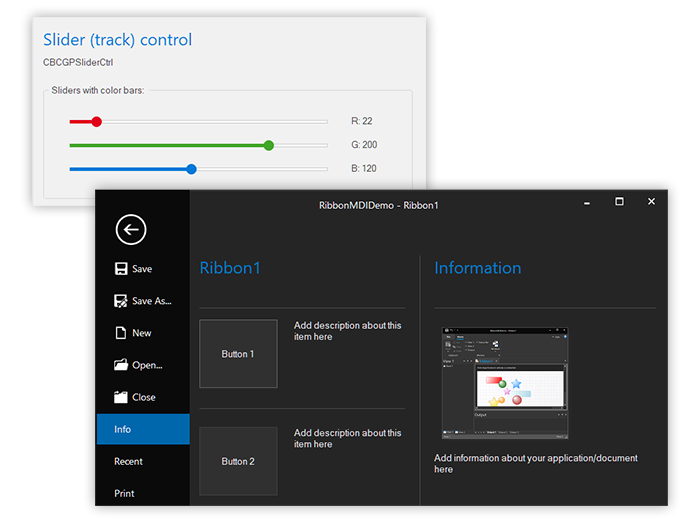Close the RibbonMDIDemo window
Image resolution: width=700 pixels, height=531 pixels.
click(x=651, y=202)
